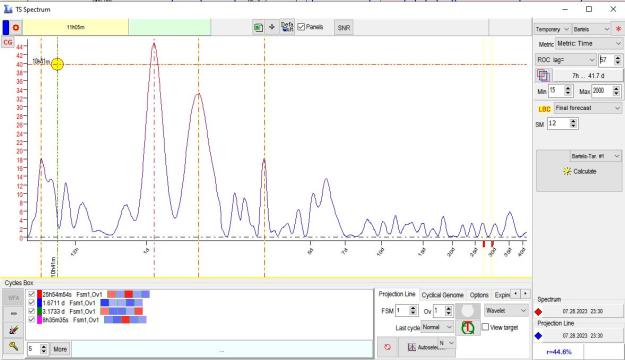Click the SNR button
Screen dimensions: 625x360
point(344,28)
